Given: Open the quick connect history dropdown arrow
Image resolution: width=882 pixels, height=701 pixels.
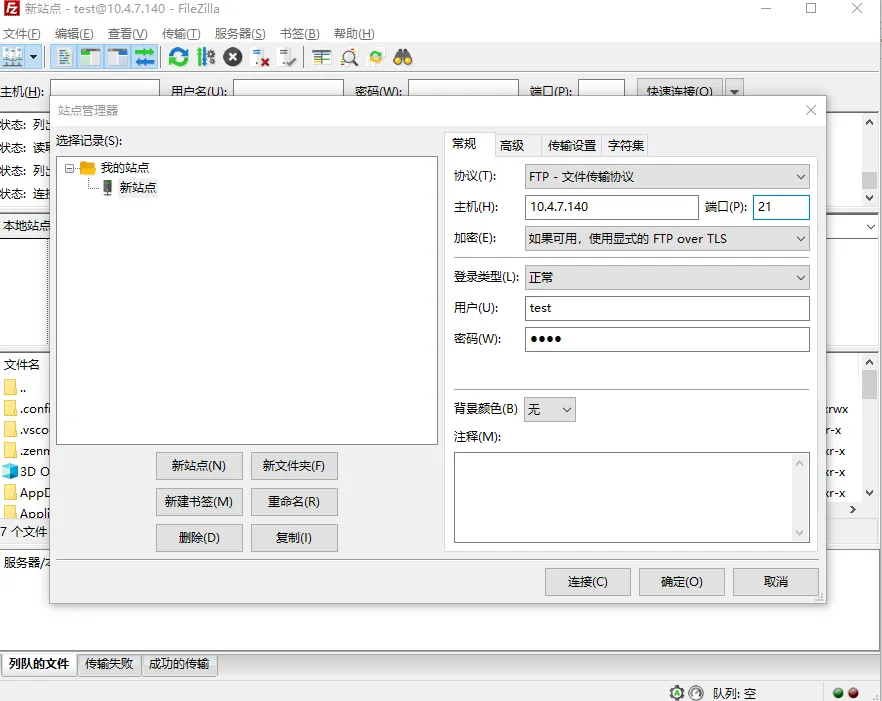Looking at the screenshot, I should click(734, 90).
